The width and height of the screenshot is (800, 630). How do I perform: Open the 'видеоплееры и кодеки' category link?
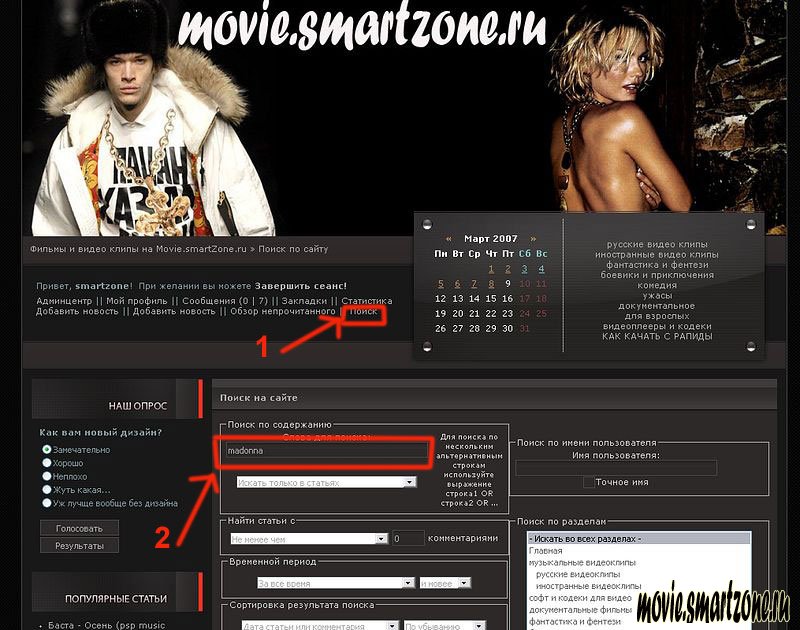pyautogui.click(x=657, y=326)
